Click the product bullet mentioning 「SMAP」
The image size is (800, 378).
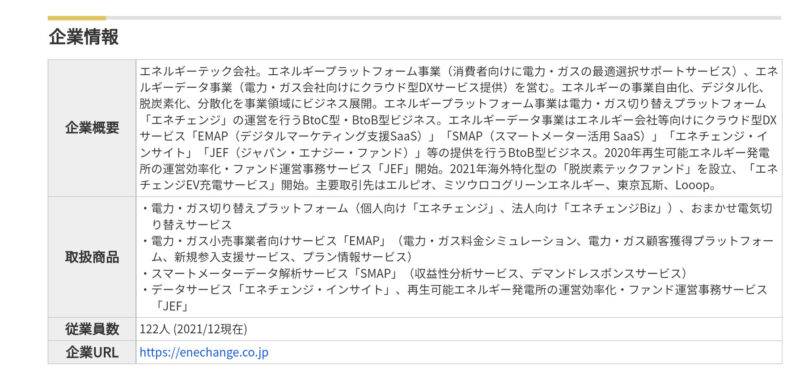tap(414, 273)
